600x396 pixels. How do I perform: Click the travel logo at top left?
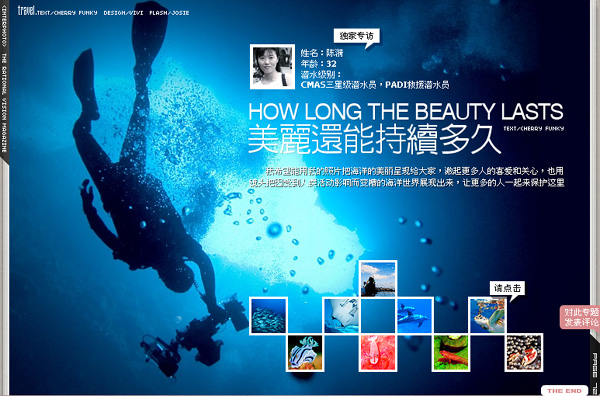(26, 10)
